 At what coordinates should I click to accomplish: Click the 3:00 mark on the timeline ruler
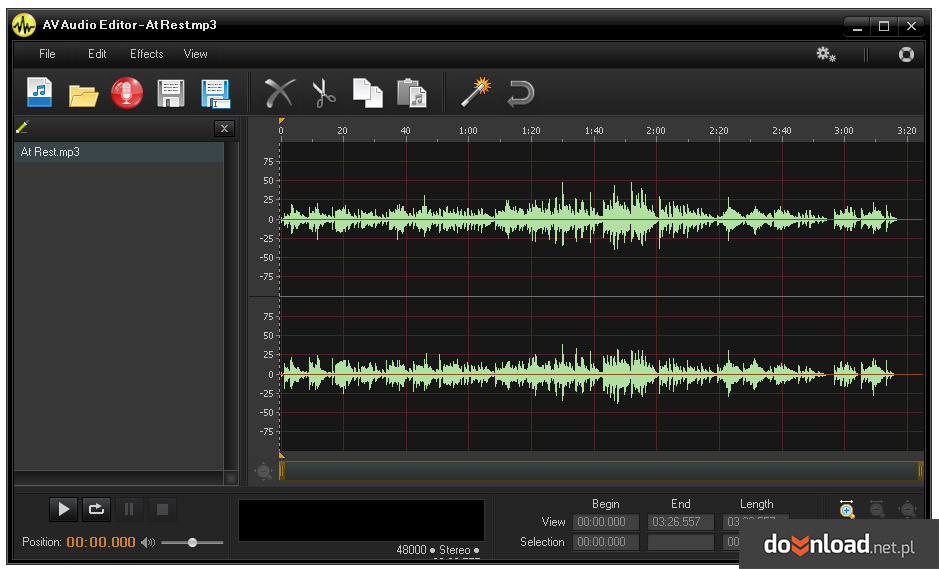(x=844, y=131)
